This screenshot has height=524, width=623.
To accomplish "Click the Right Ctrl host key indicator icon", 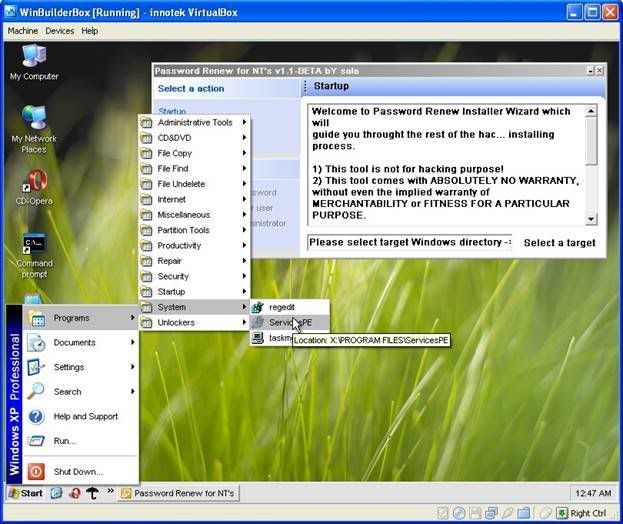I will click(x=562, y=513).
